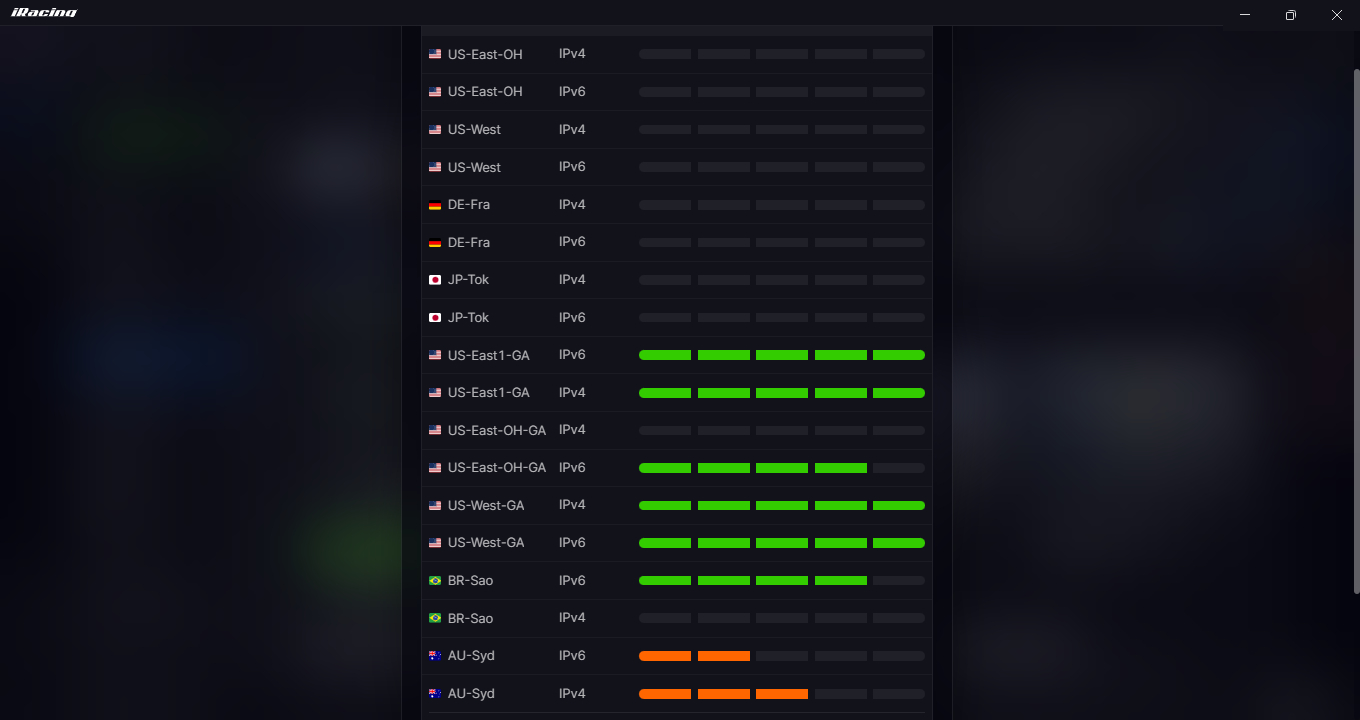Click the Brazilian flag on BR-Sao IPv6 row
Viewport: 1360px width, 720px height.
tap(435, 581)
